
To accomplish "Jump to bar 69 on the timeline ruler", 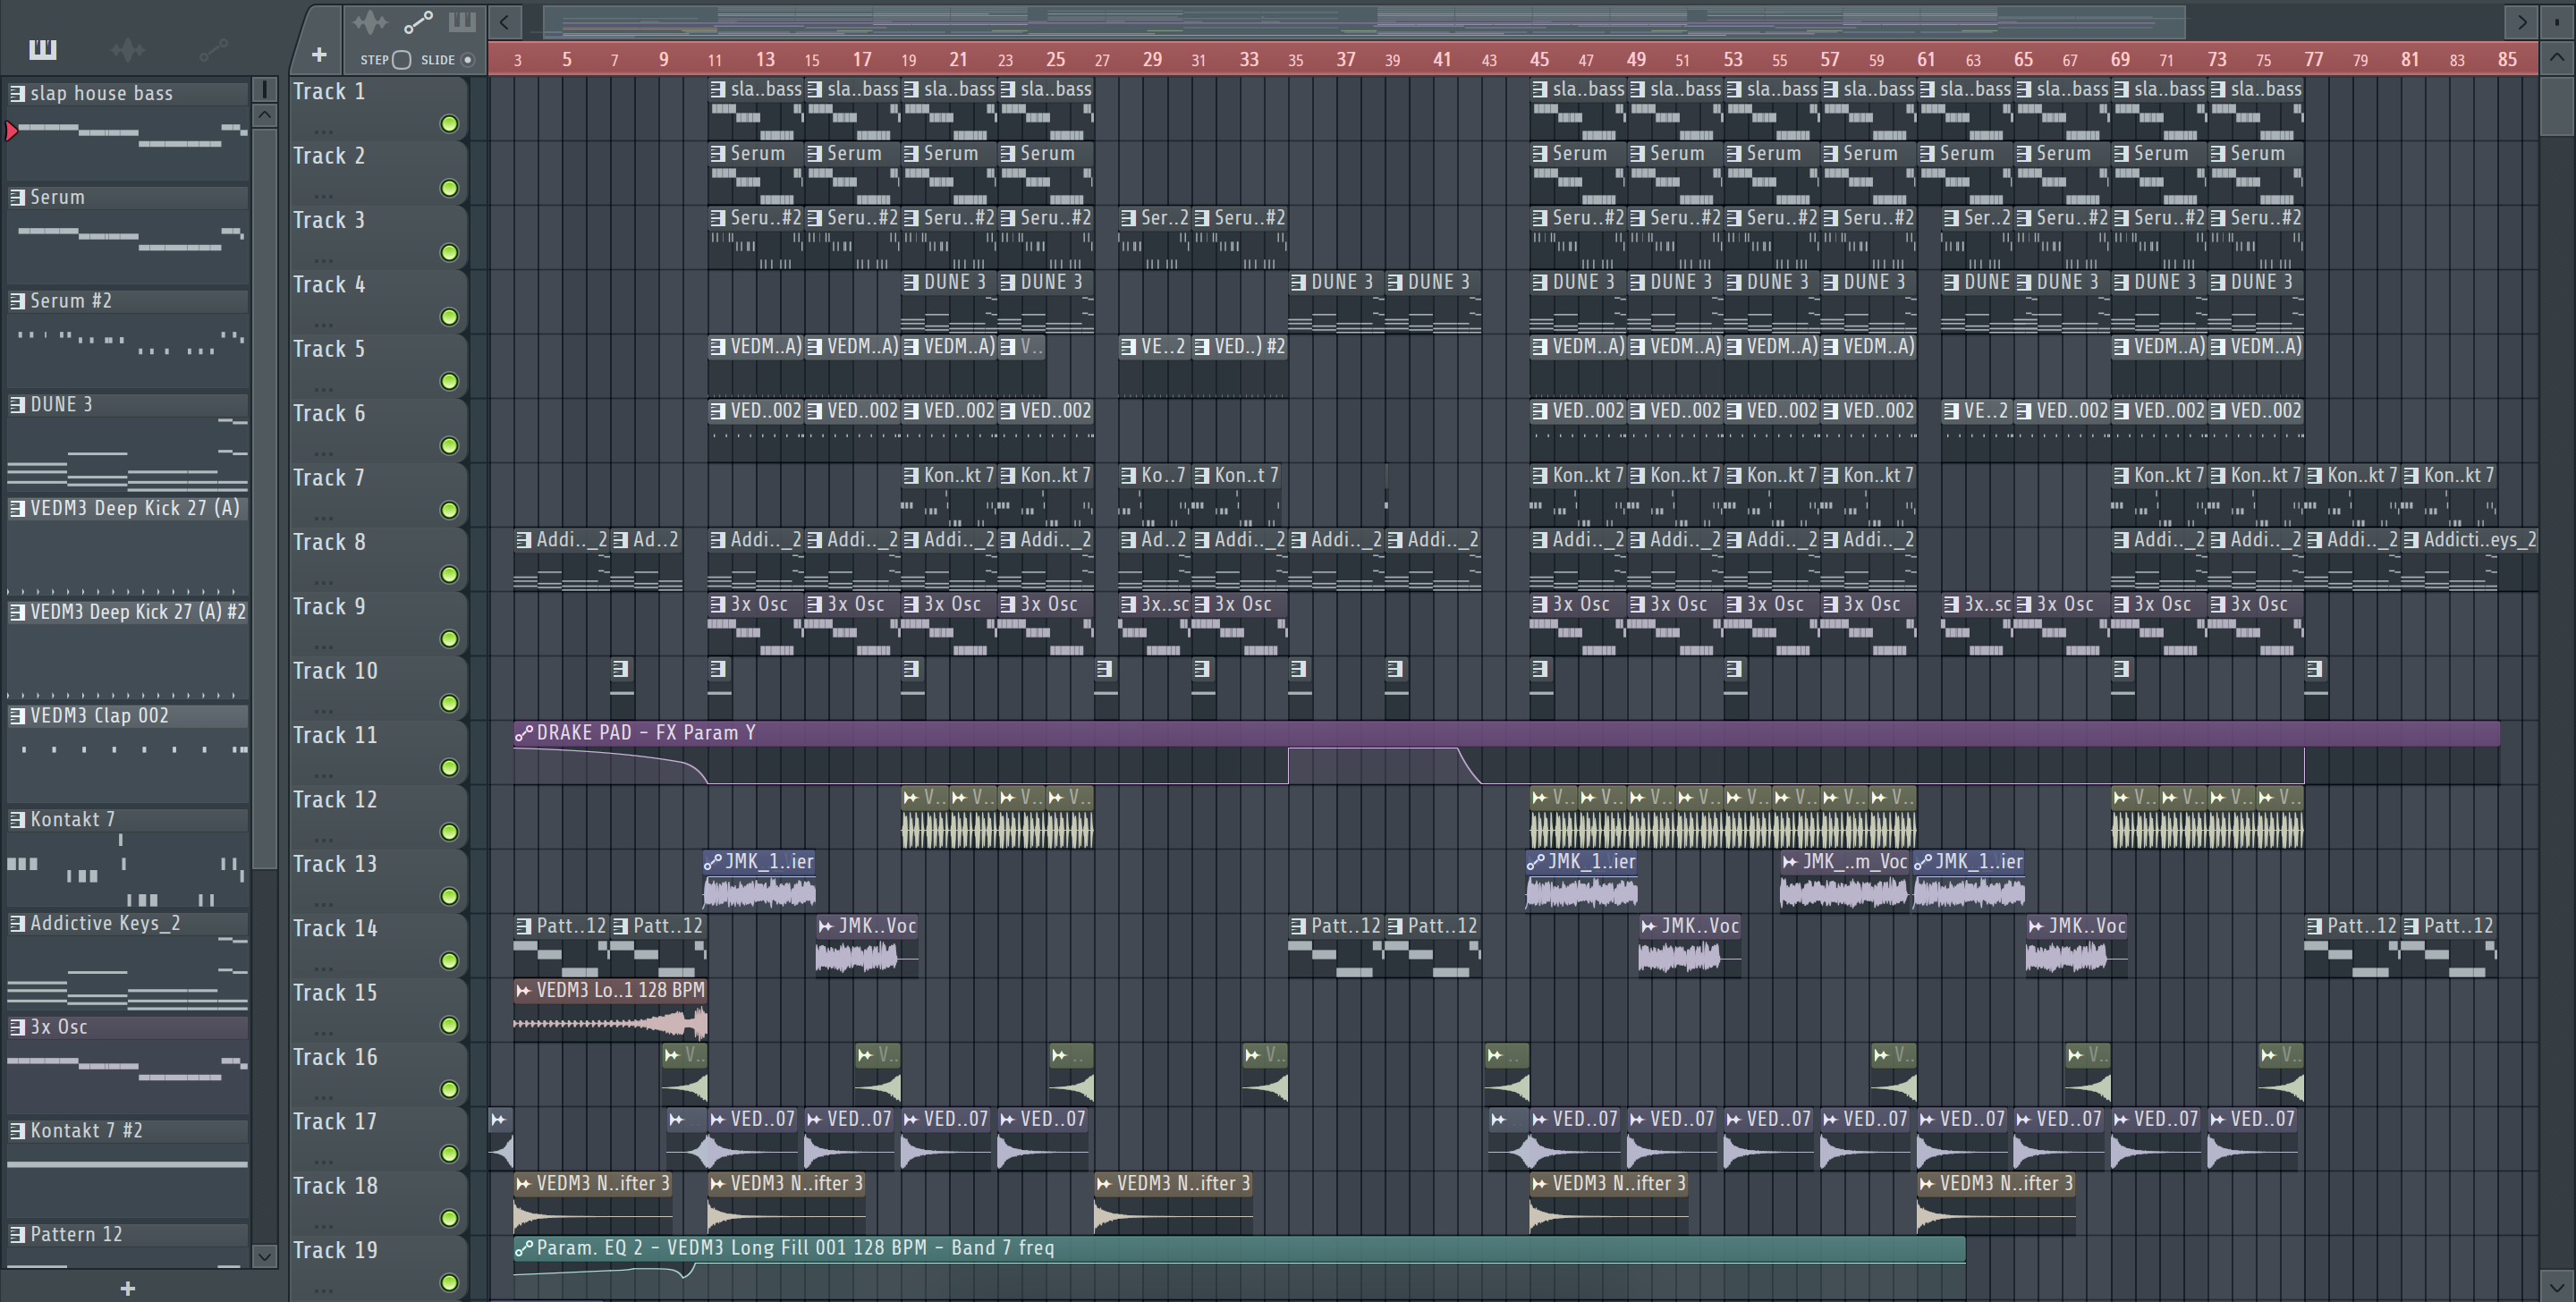I will click(2120, 59).
